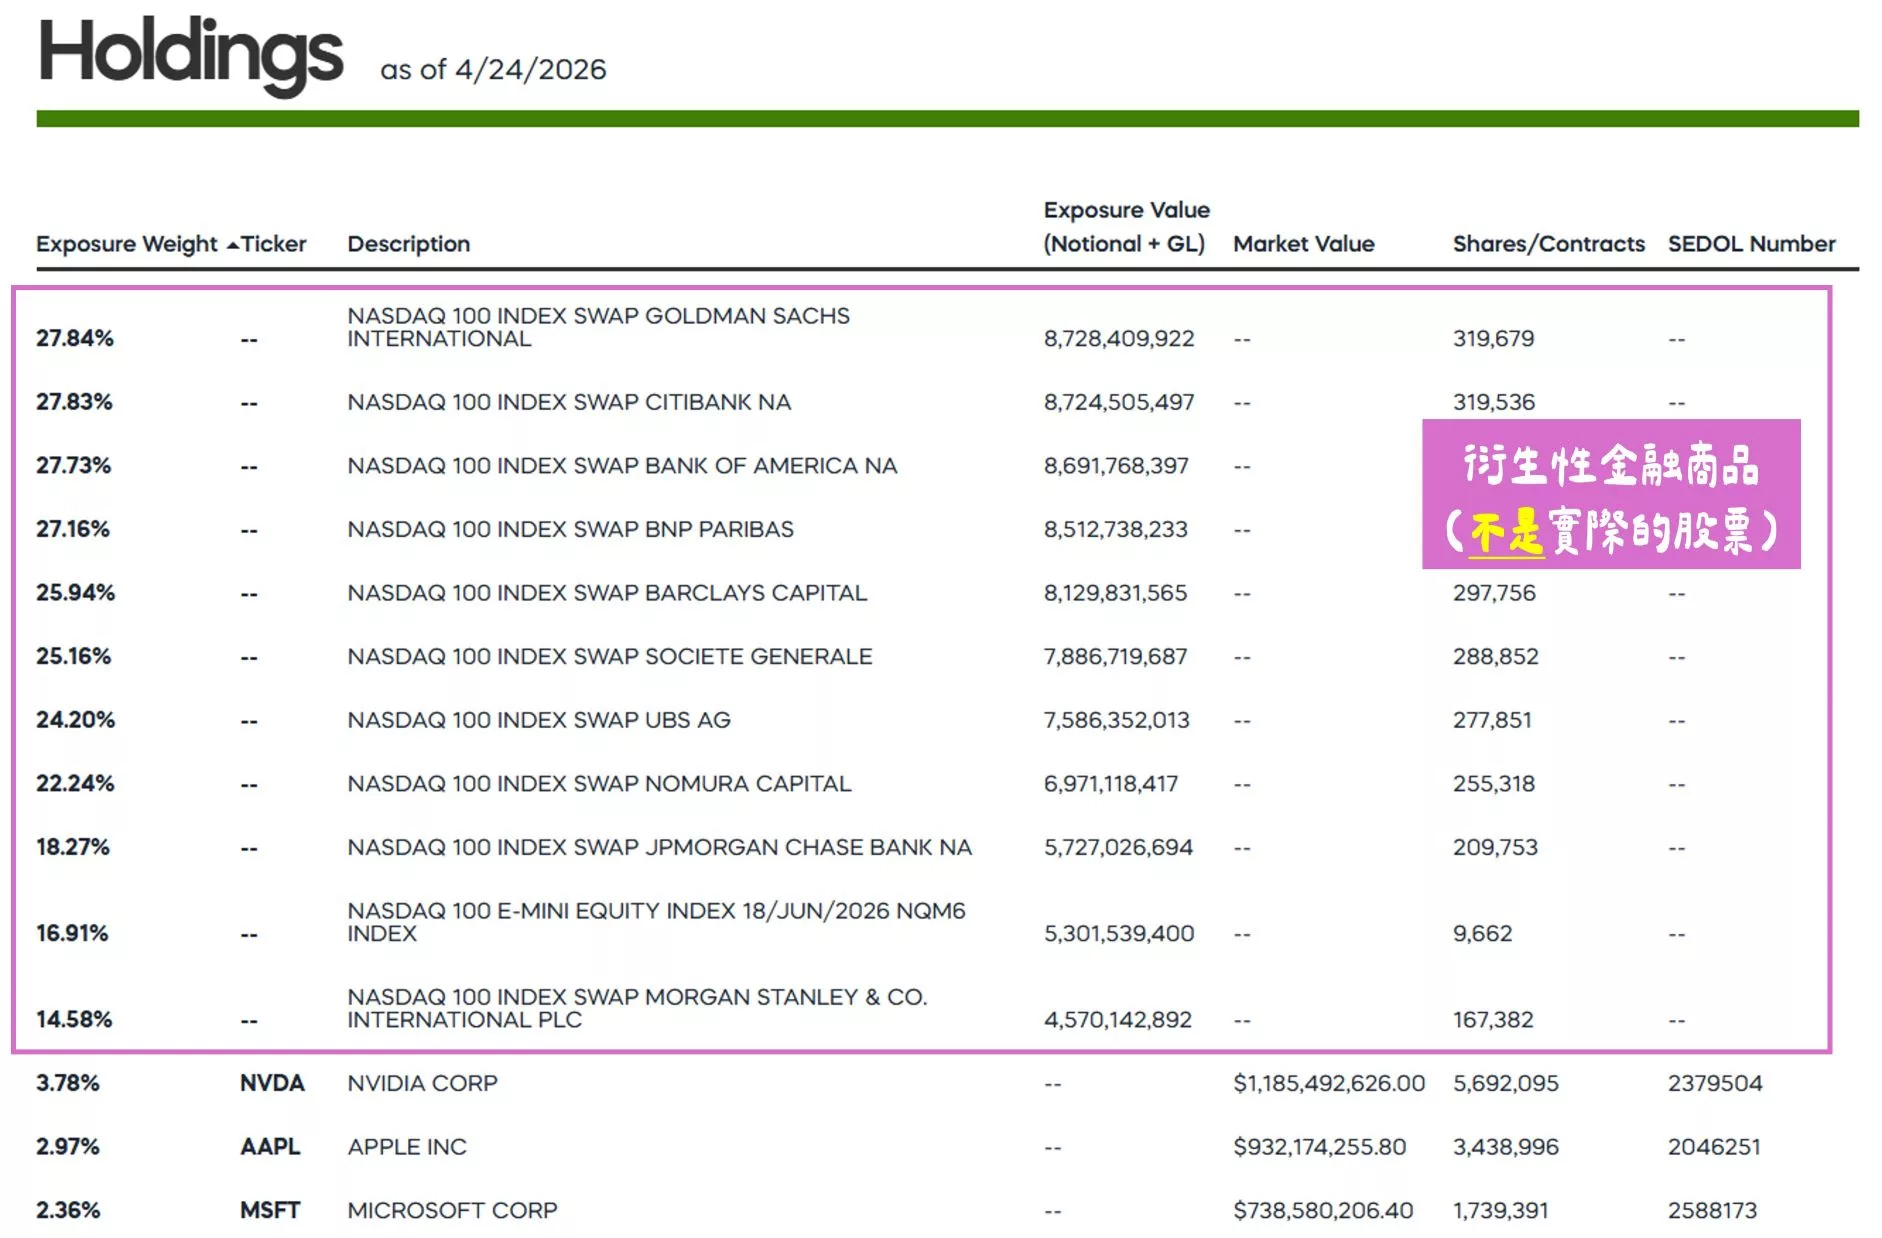Click the date text as of 4/24/2026
The height and width of the screenshot is (1238, 1882).
[x=493, y=69]
